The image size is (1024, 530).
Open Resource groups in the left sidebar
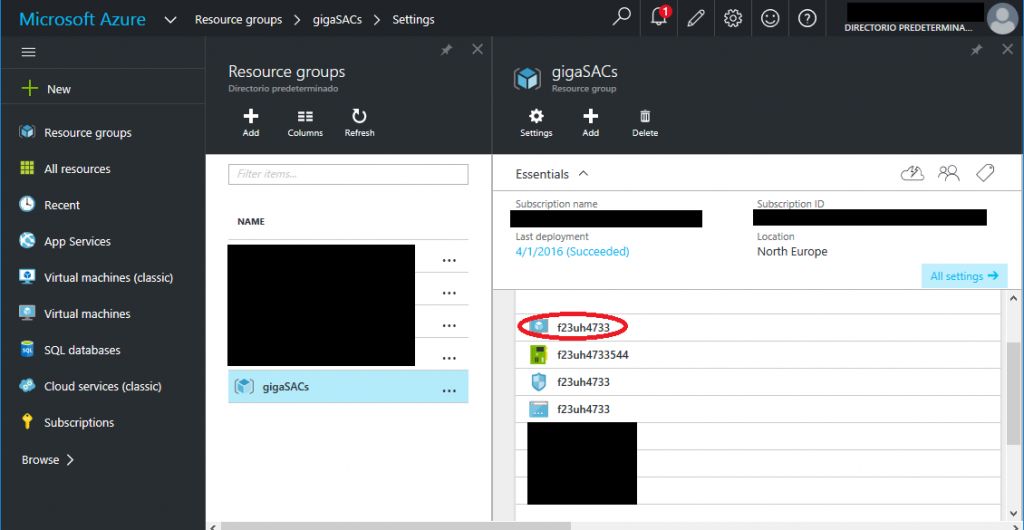coord(88,132)
